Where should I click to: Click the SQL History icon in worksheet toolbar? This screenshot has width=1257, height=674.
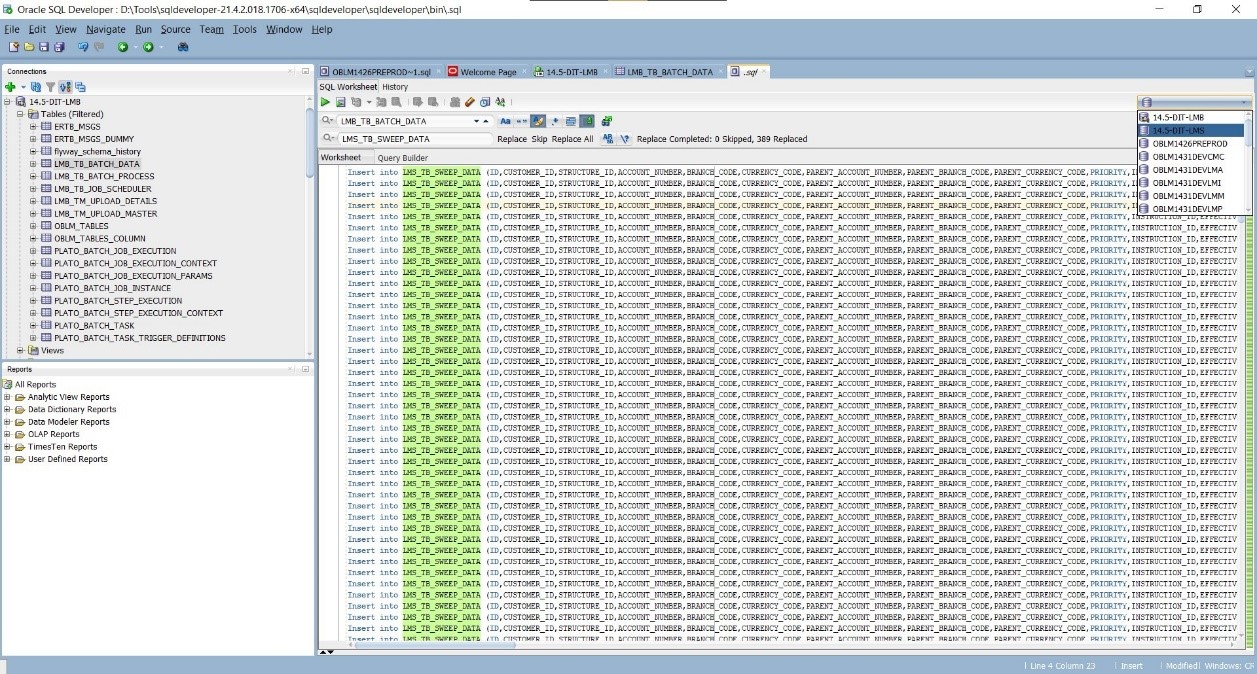pyautogui.click(x=485, y=102)
